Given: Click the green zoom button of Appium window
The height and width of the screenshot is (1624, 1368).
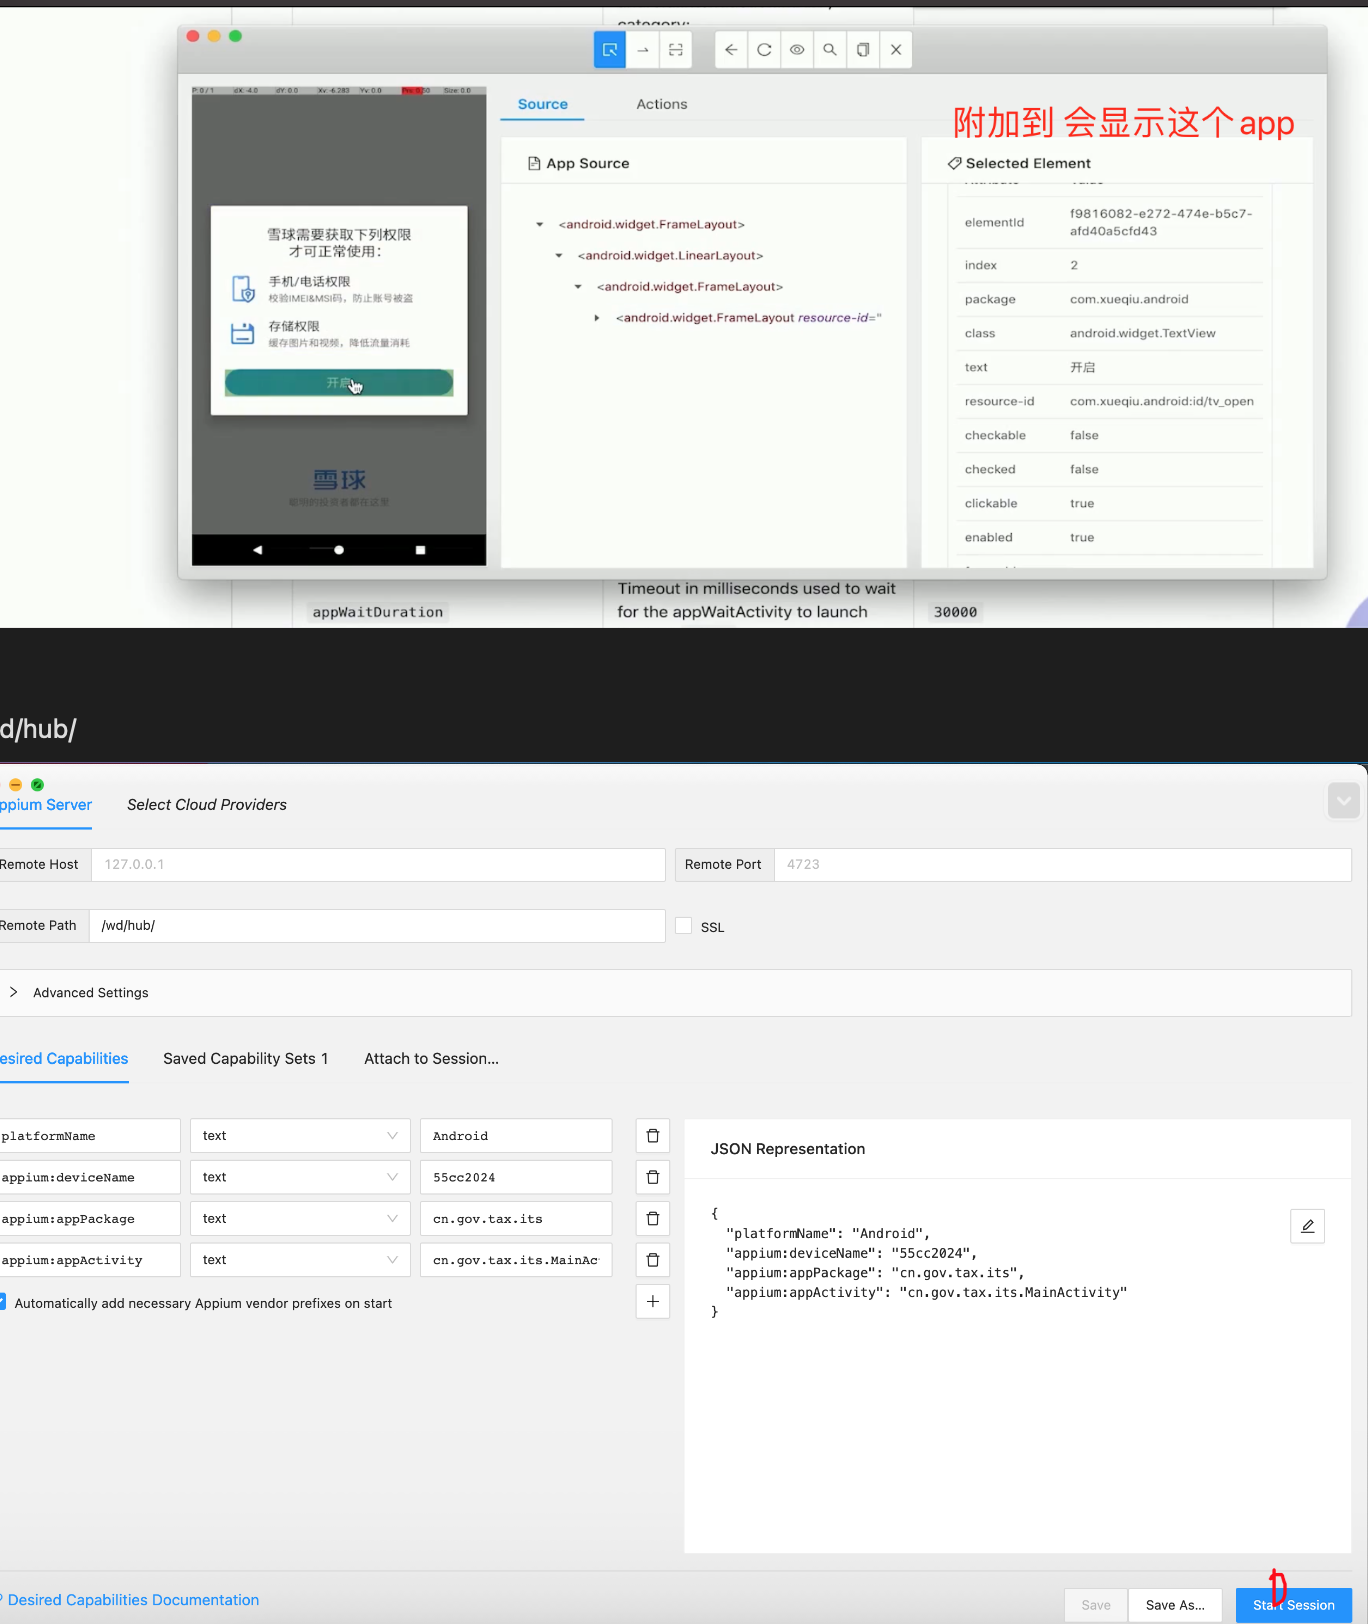Looking at the screenshot, I should pyautogui.click(x=37, y=785).
